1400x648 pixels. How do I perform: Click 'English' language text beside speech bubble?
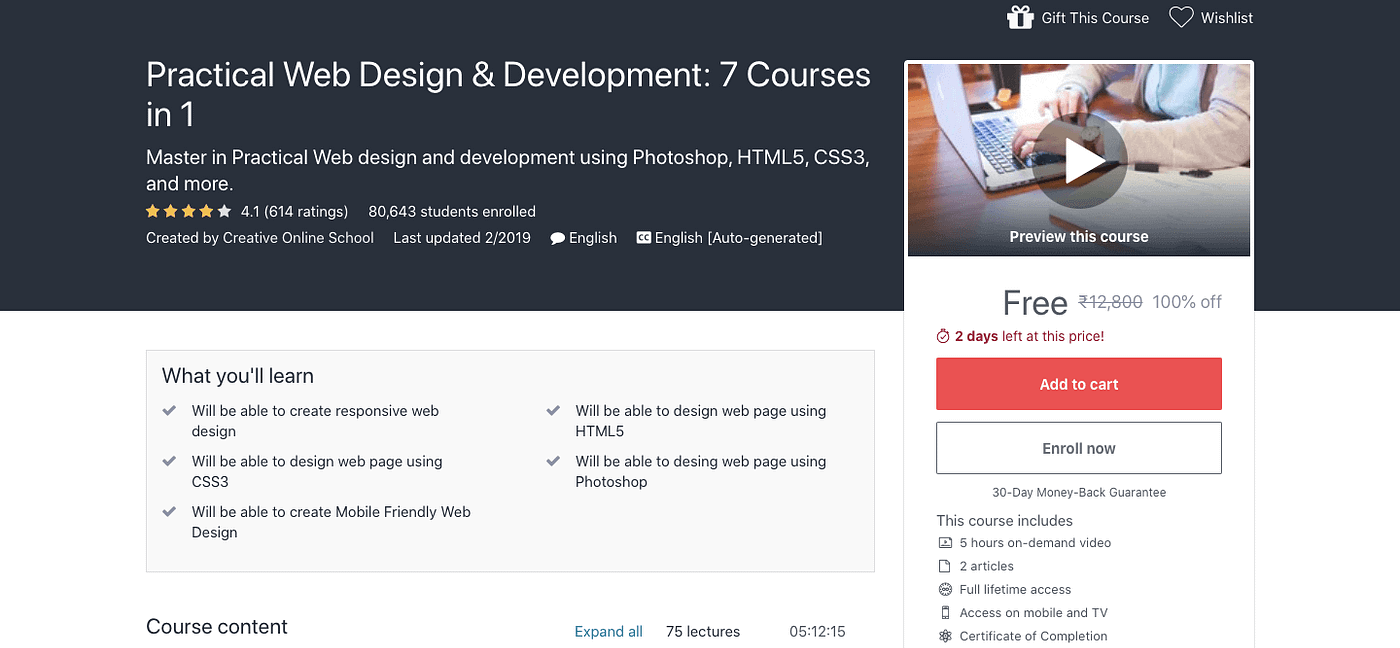coord(593,238)
